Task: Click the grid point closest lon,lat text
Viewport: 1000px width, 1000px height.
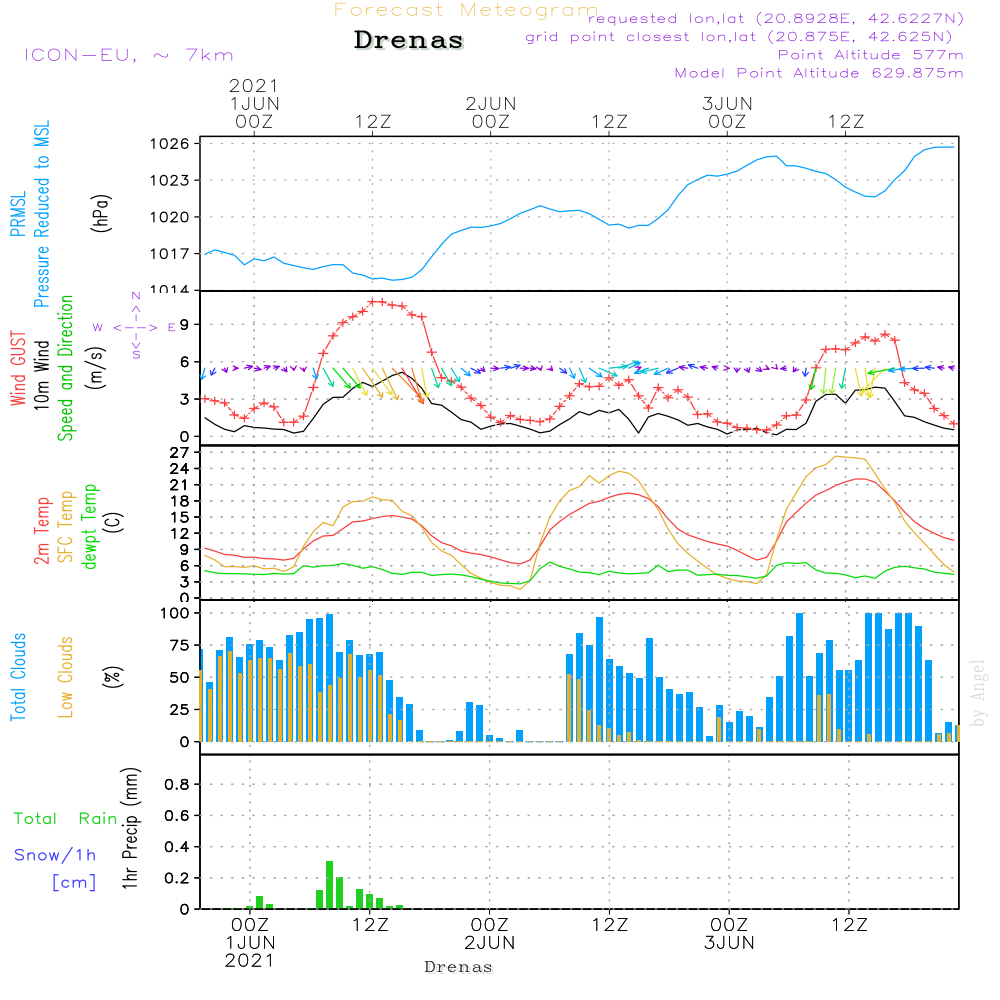Action: (x=739, y=37)
